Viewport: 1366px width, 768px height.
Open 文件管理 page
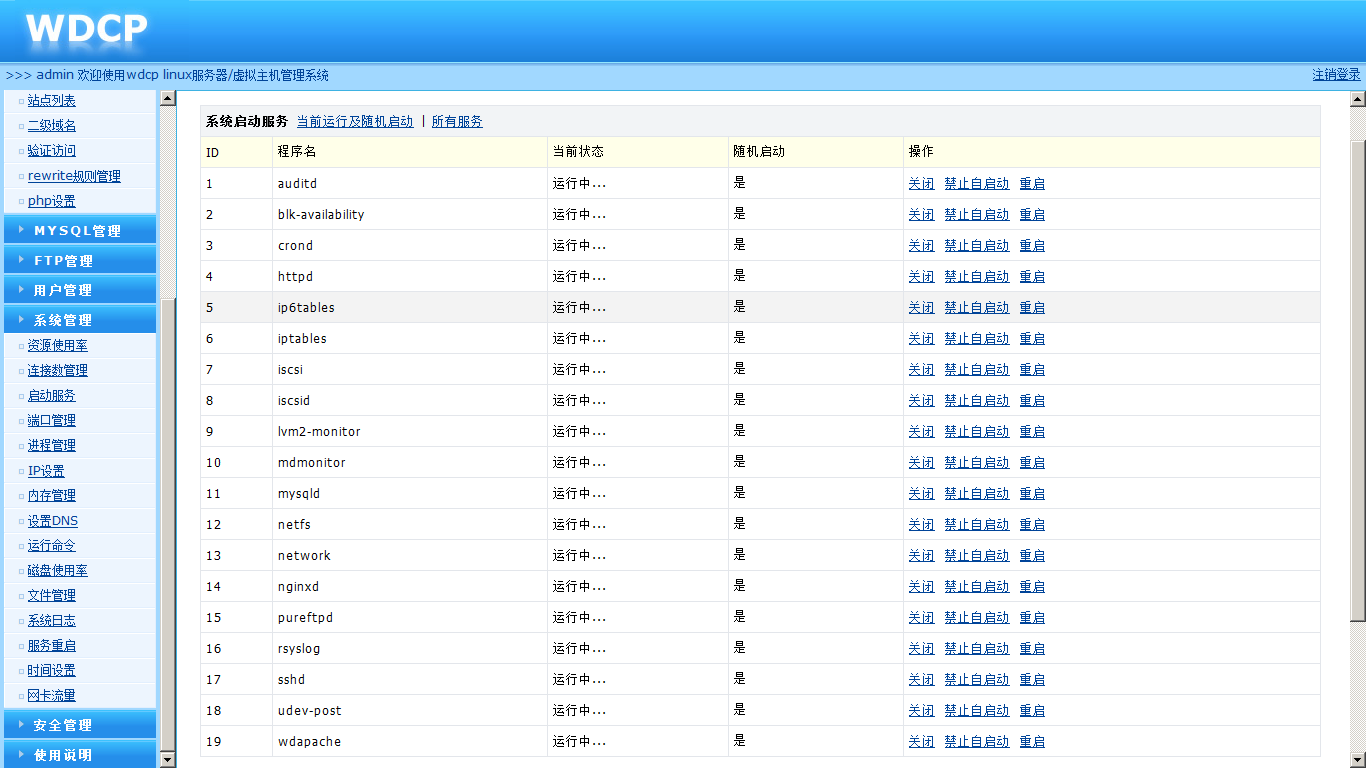click(52, 596)
